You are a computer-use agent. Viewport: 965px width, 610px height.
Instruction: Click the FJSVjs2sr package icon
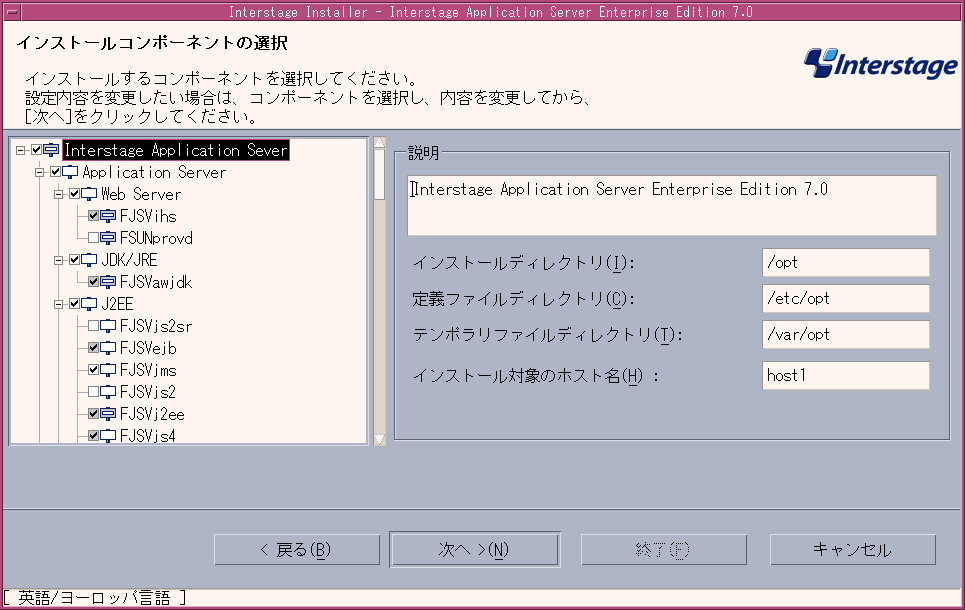click(x=108, y=326)
